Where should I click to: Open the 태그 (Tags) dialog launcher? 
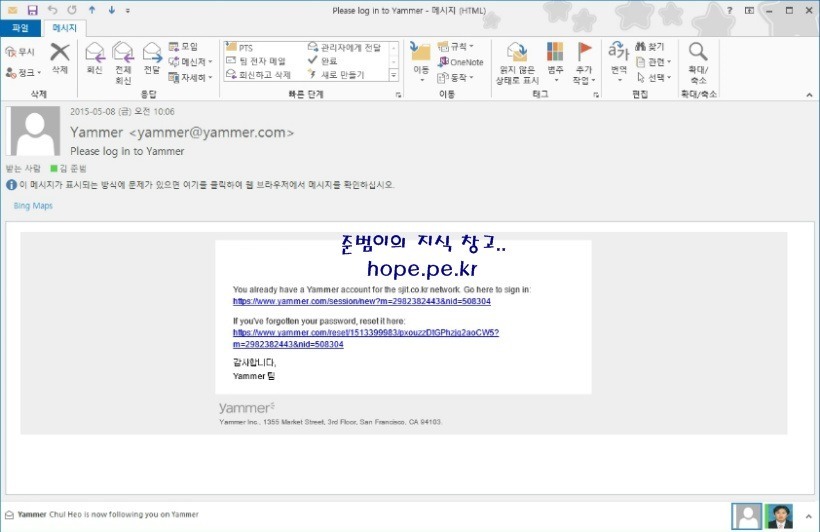(x=596, y=95)
